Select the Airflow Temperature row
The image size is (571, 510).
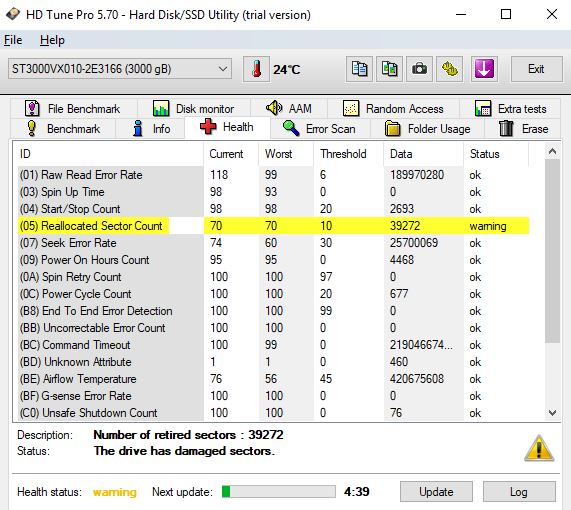273,379
